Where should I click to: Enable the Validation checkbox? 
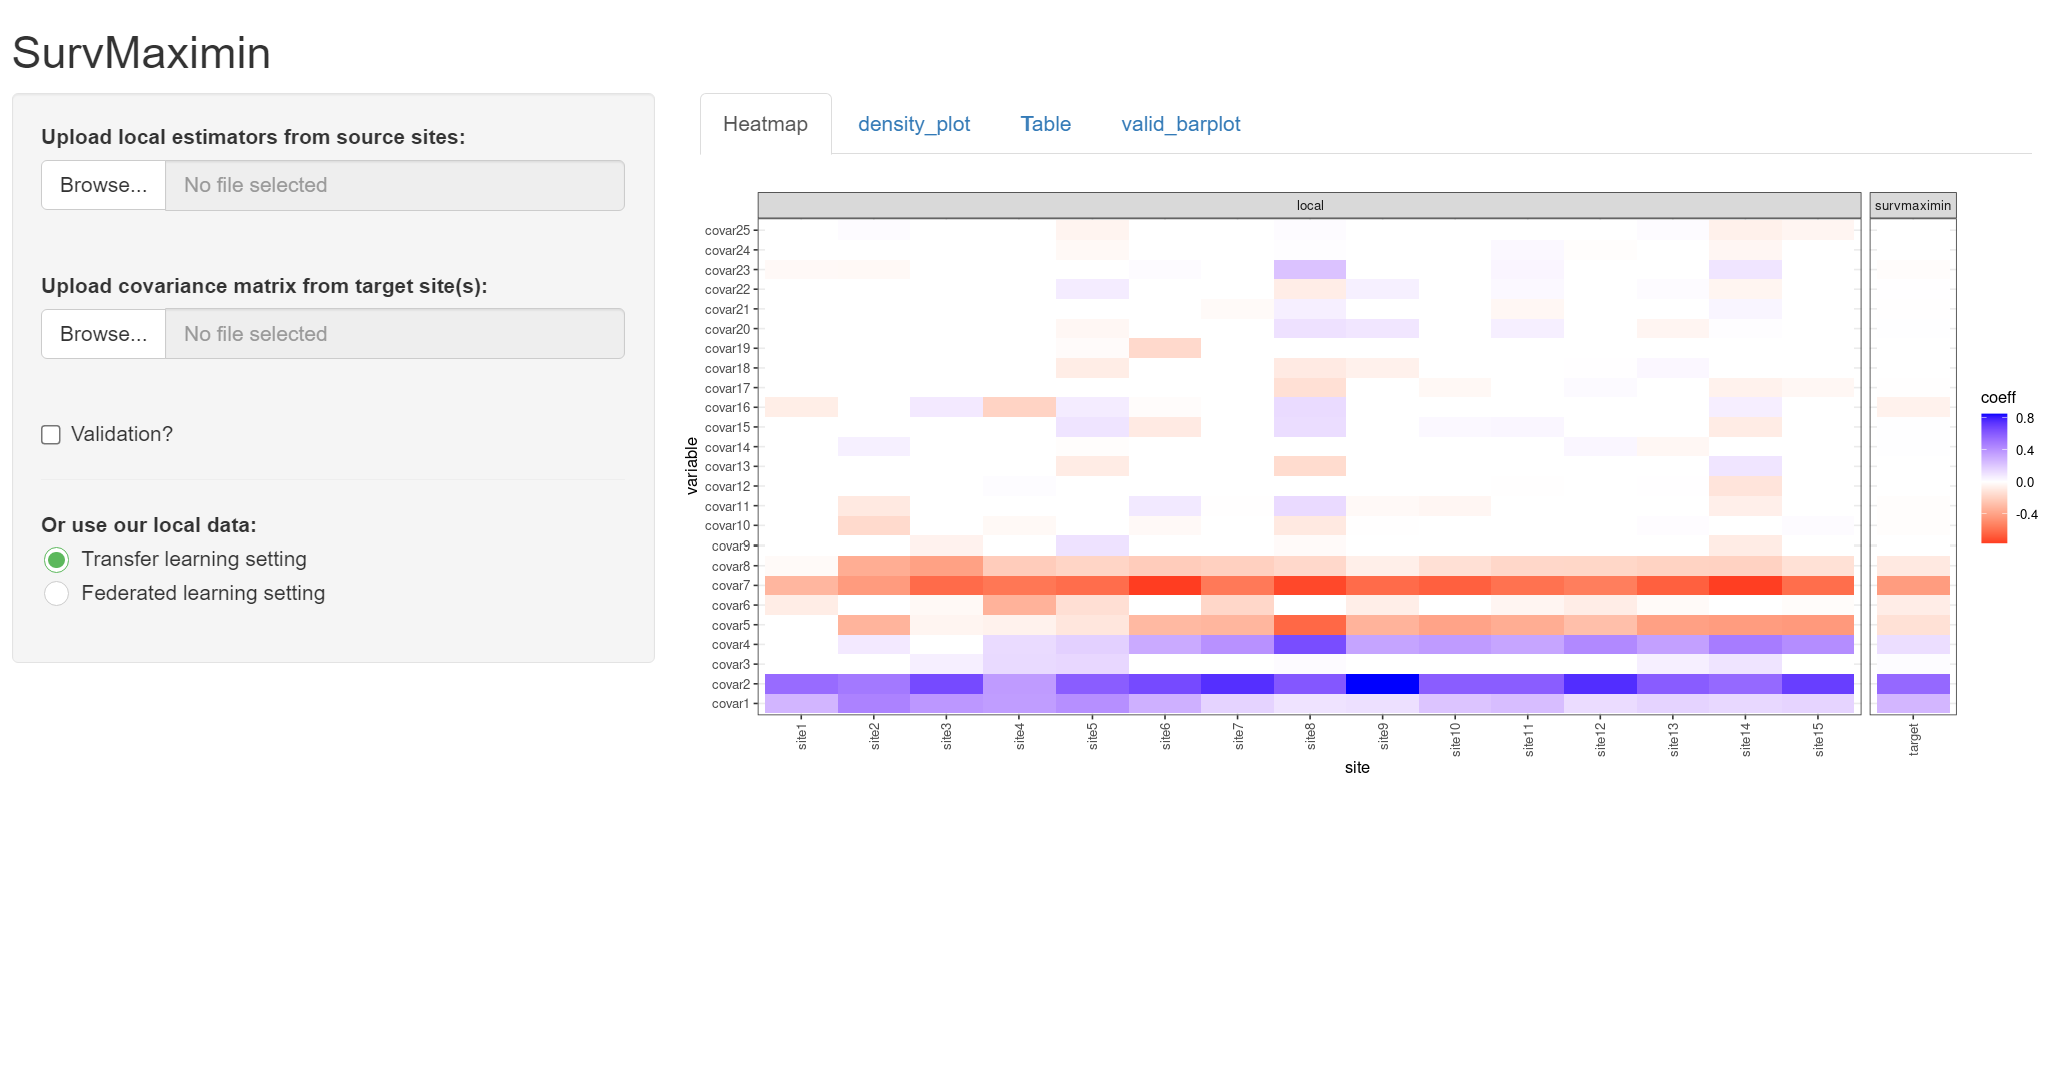pyautogui.click(x=51, y=435)
